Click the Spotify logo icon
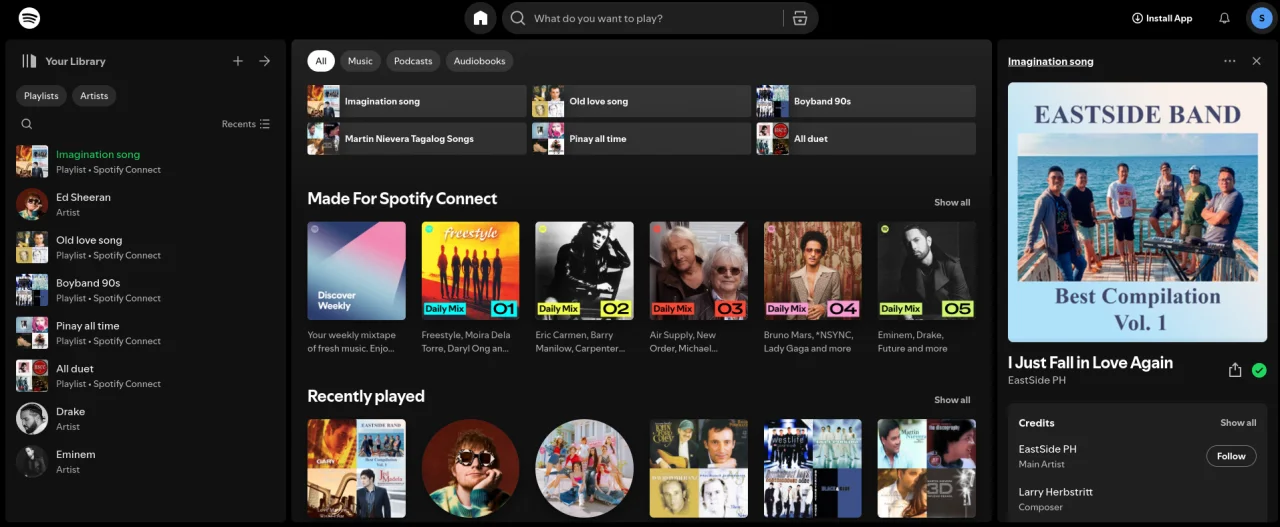The height and width of the screenshot is (527, 1280). (x=30, y=18)
